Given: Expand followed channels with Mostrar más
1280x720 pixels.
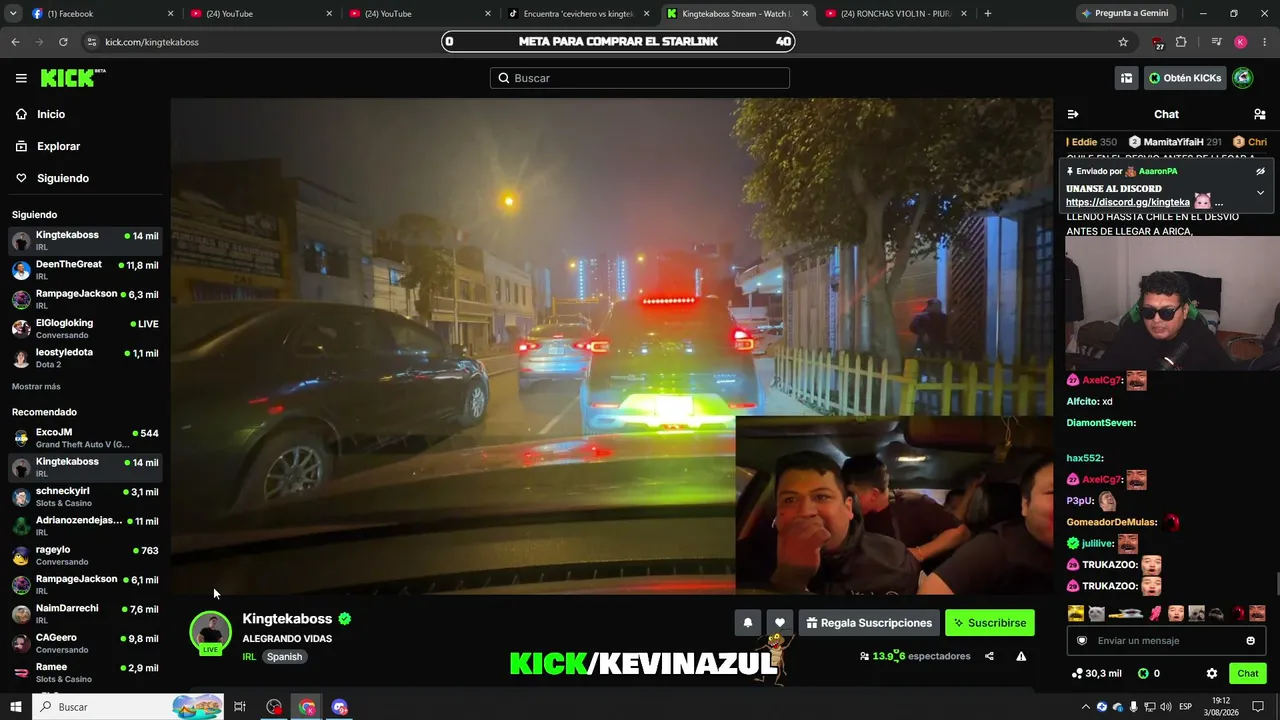Looking at the screenshot, I should point(36,386).
